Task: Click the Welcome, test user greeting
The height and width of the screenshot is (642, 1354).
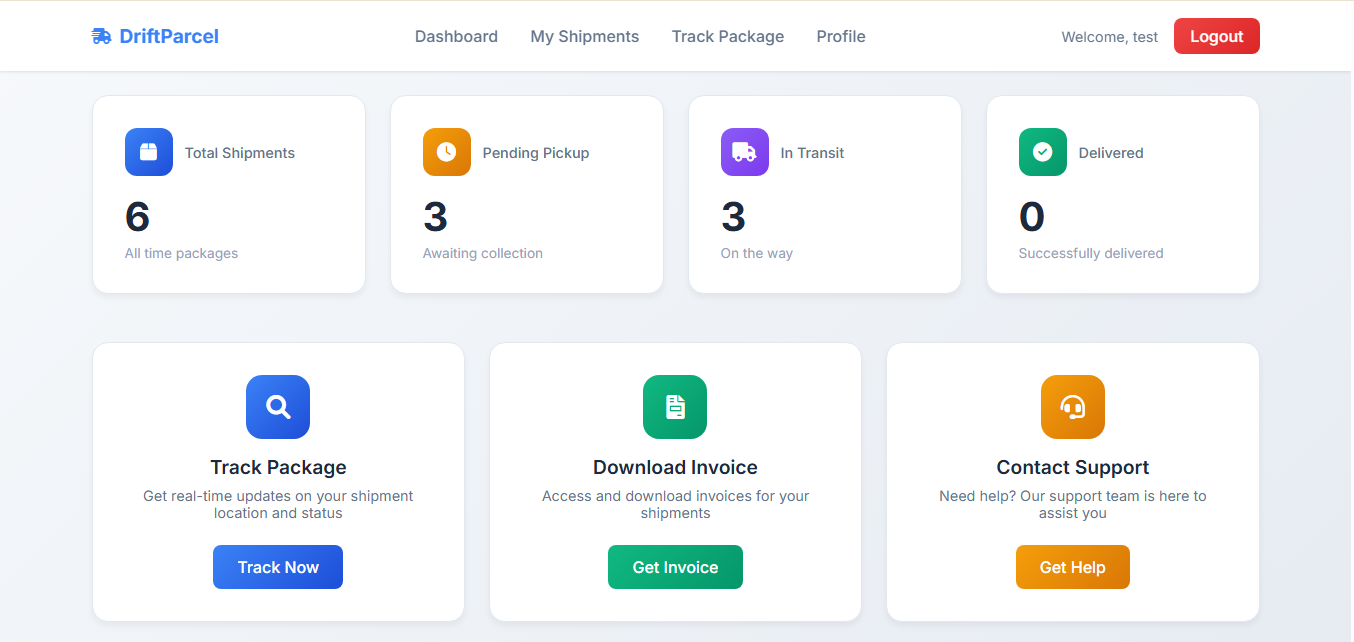Action: (x=1109, y=36)
